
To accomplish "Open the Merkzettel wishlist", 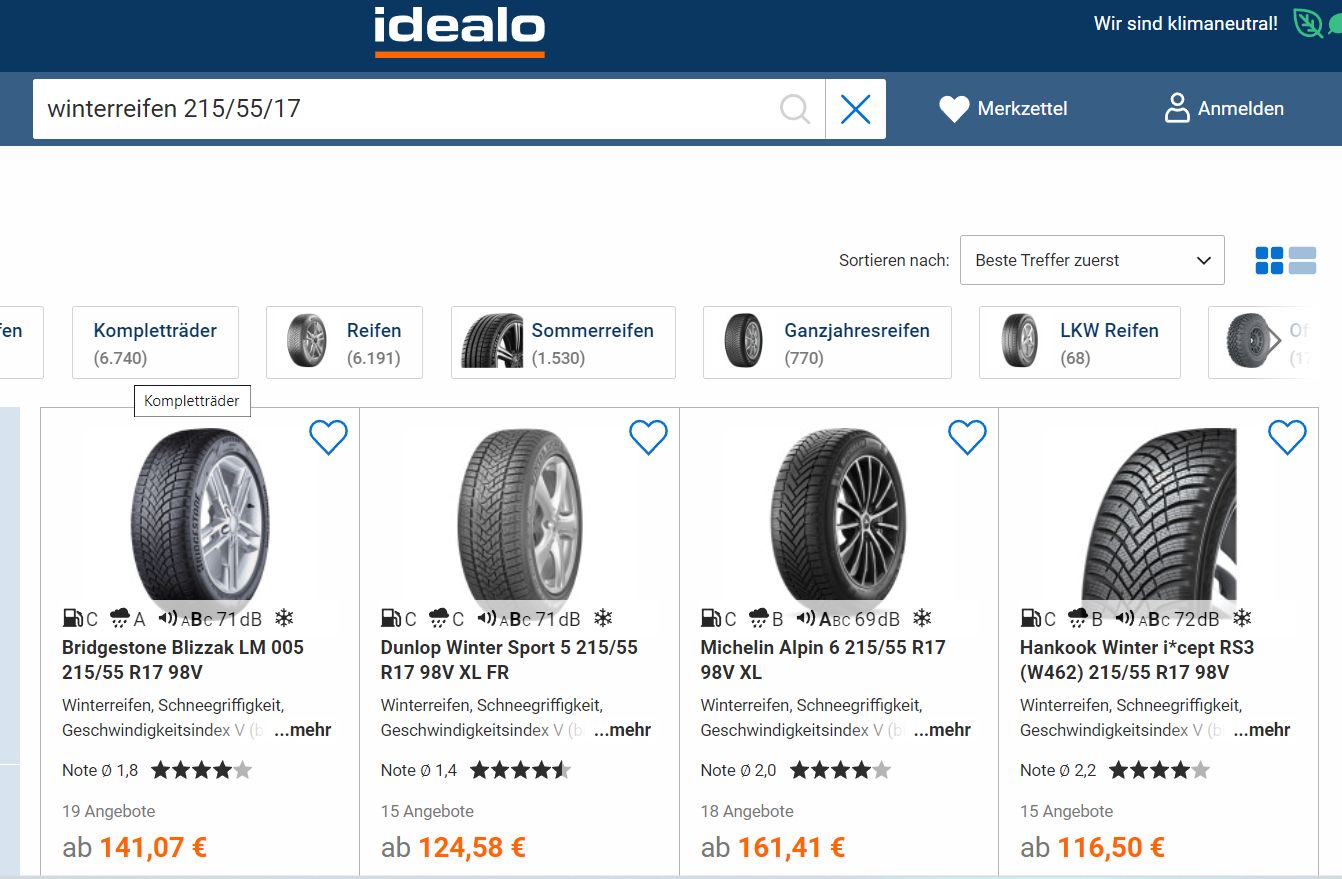I will click(1003, 109).
